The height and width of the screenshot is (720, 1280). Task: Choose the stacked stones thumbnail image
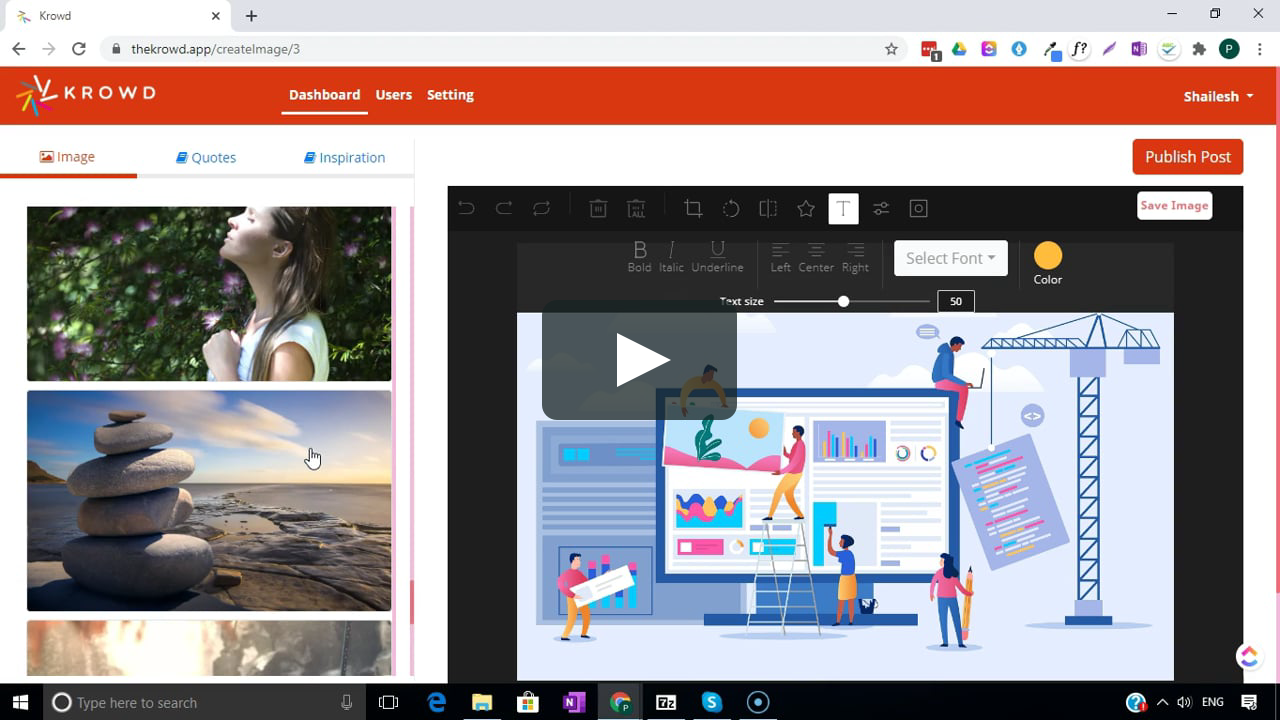pos(209,500)
